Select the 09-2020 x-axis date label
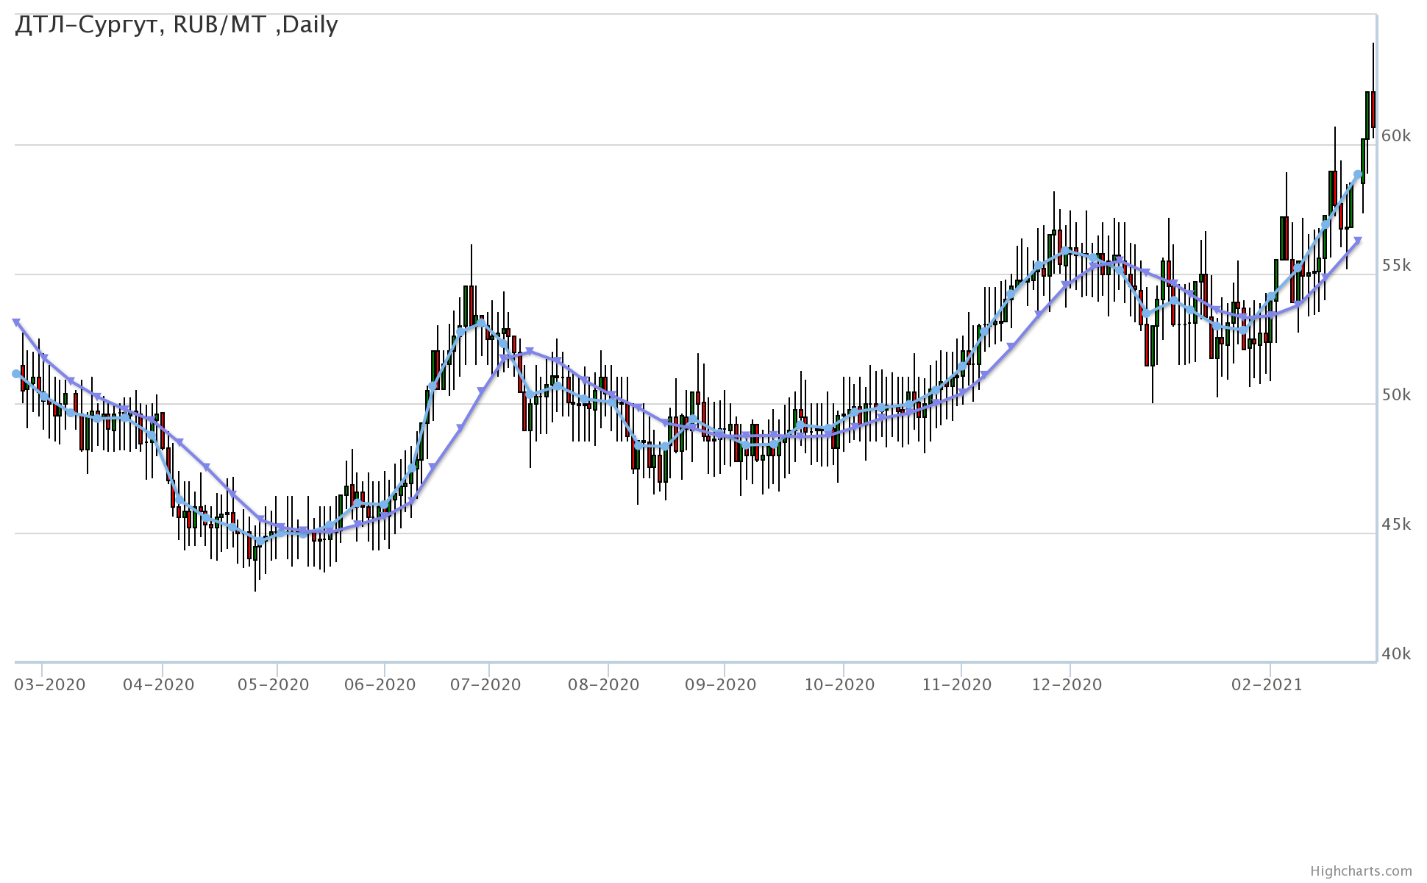The width and height of the screenshot is (1427, 883). pyautogui.click(x=721, y=685)
